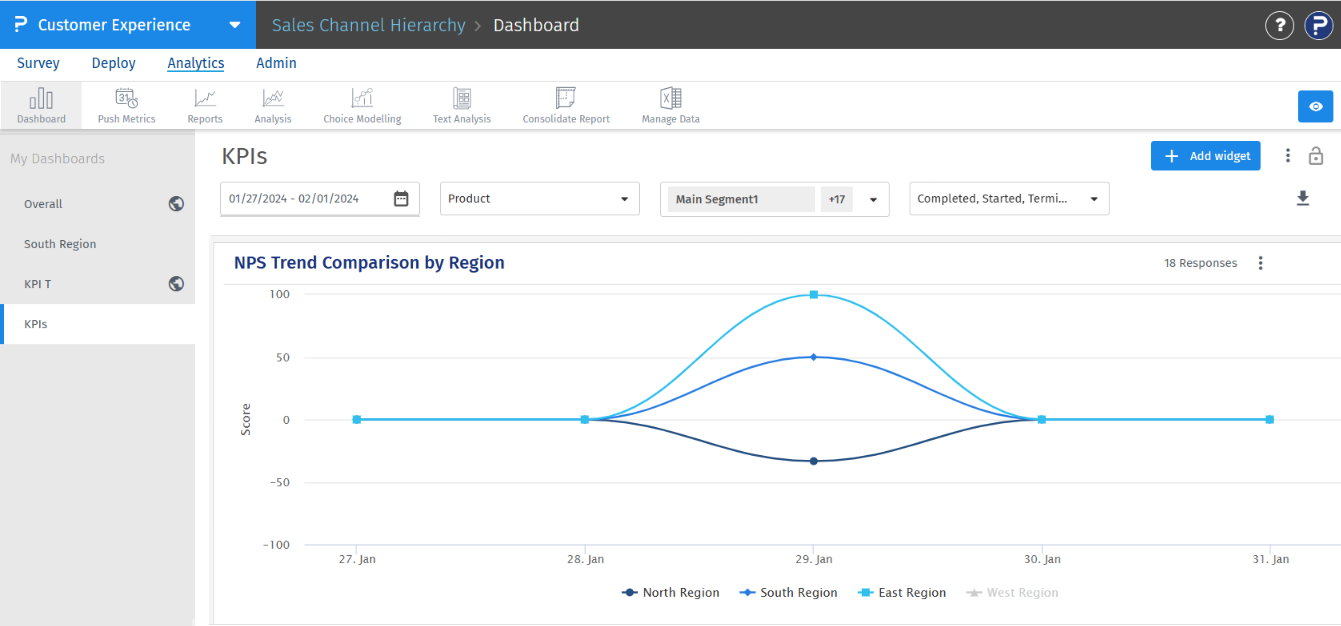Open the Push Metrics icon
The image size is (1341, 626).
click(126, 98)
